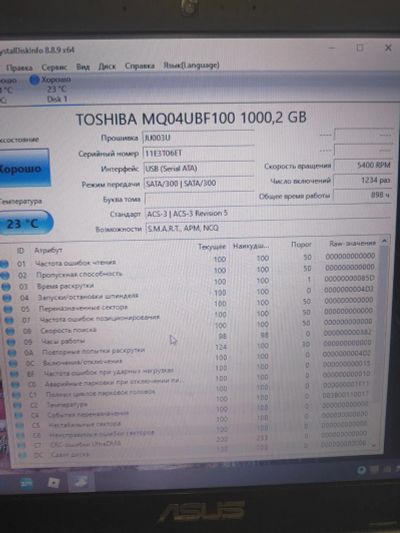Click status circle icon of row 03
The image size is (400, 533).
tap(6, 287)
